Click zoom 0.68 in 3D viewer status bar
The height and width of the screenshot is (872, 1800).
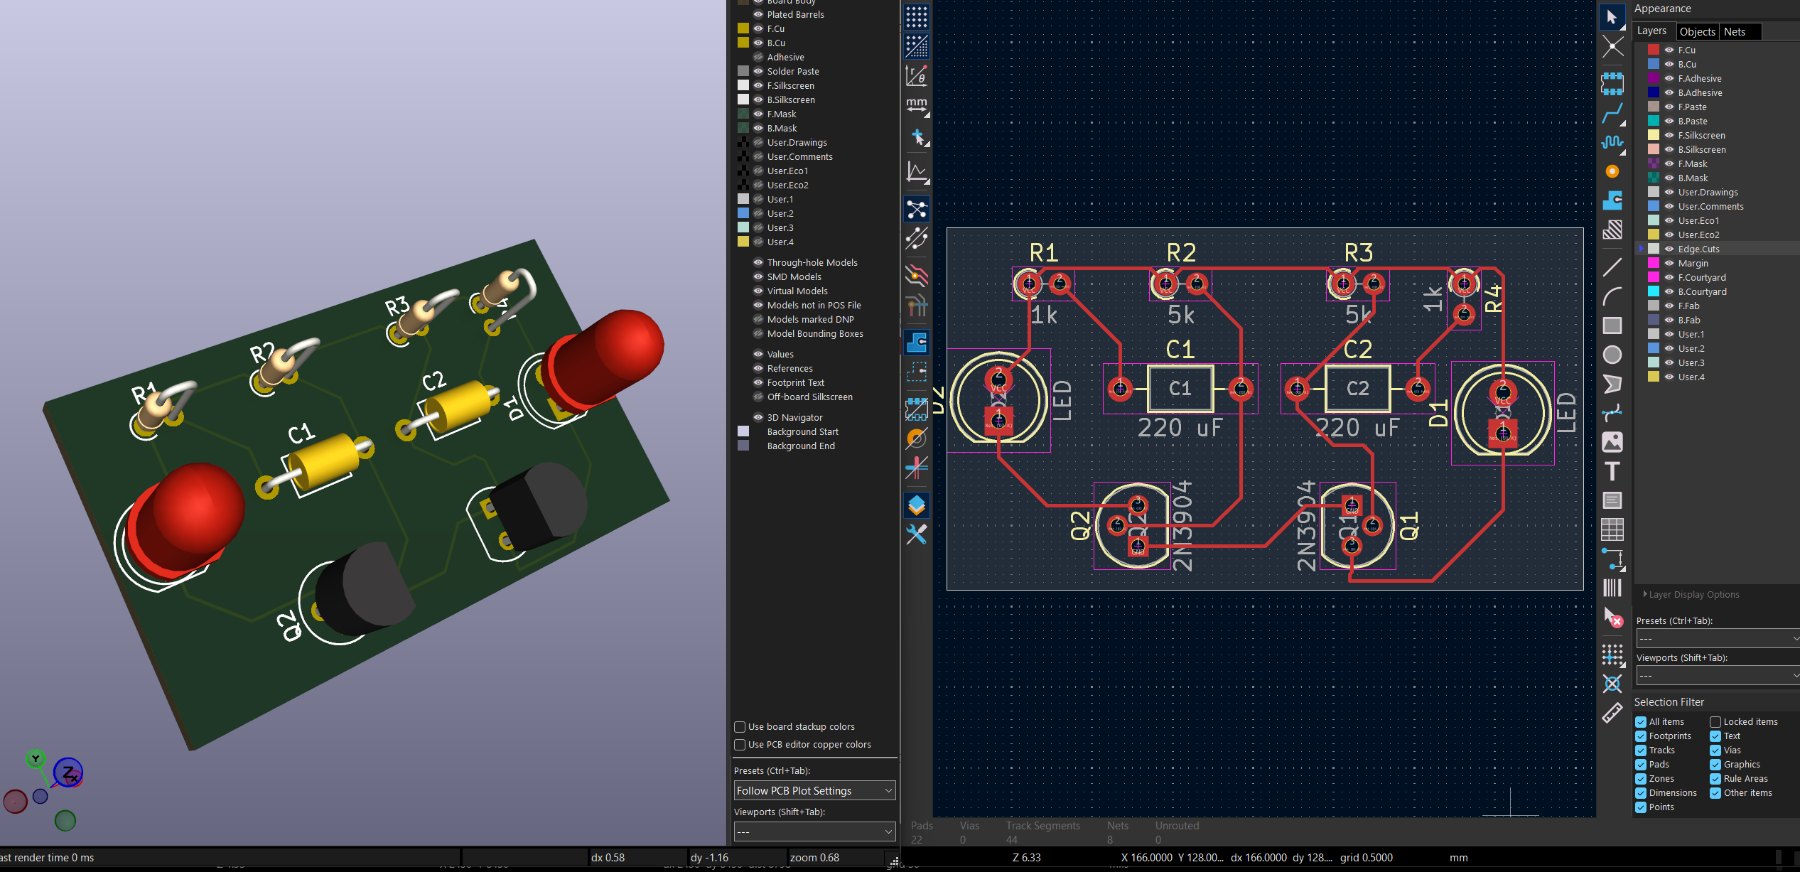tap(814, 858)
